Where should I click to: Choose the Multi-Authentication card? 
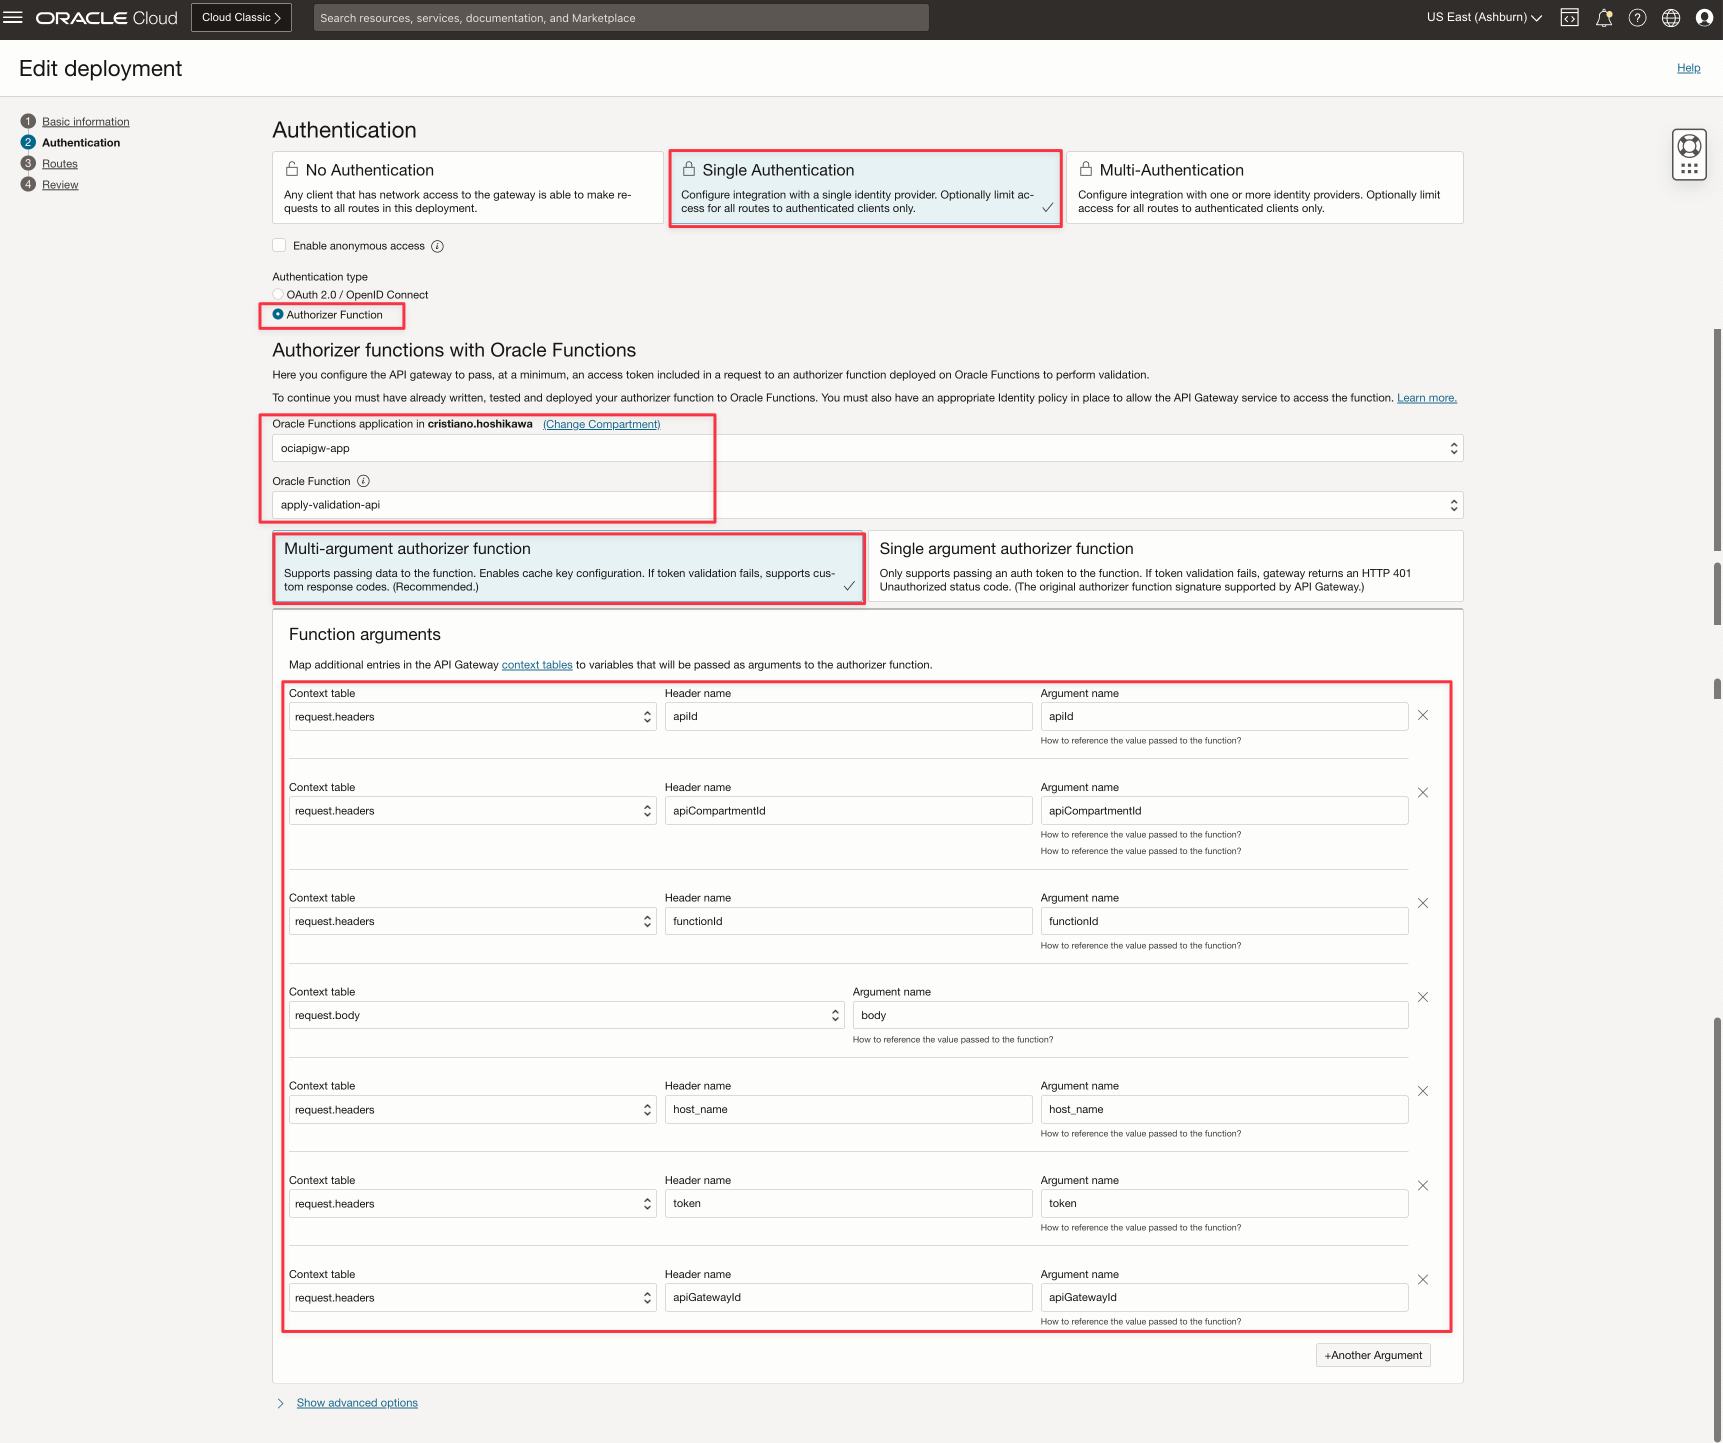click(x=1264, y=188)
